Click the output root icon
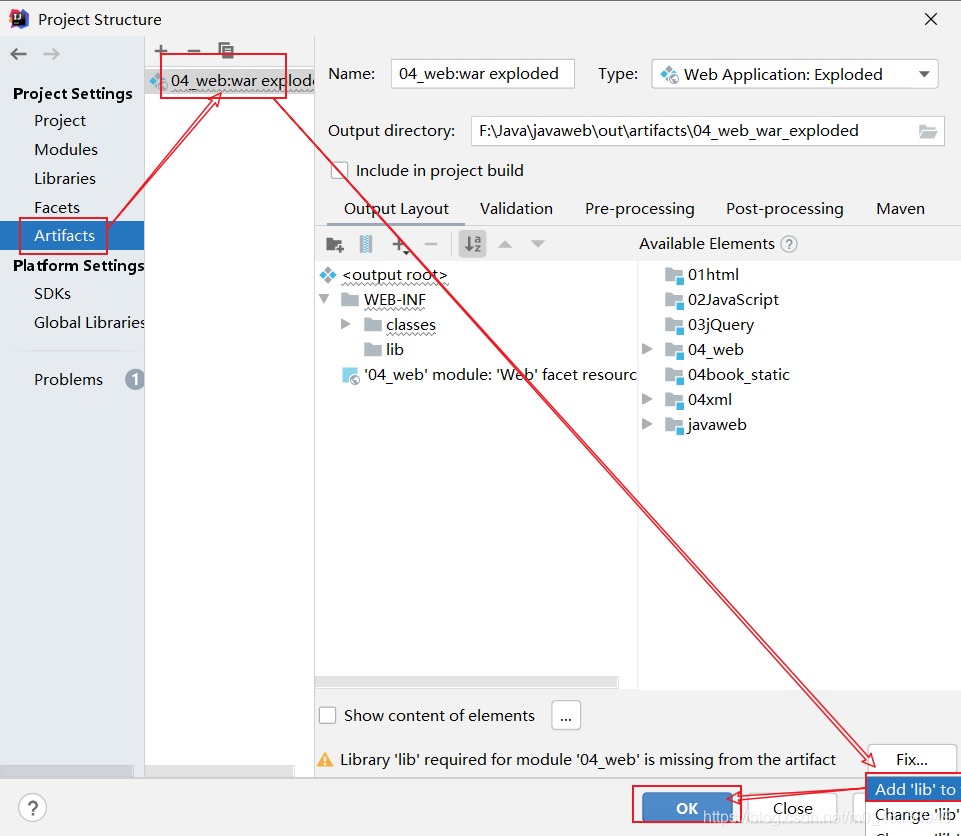 point(328,275)
